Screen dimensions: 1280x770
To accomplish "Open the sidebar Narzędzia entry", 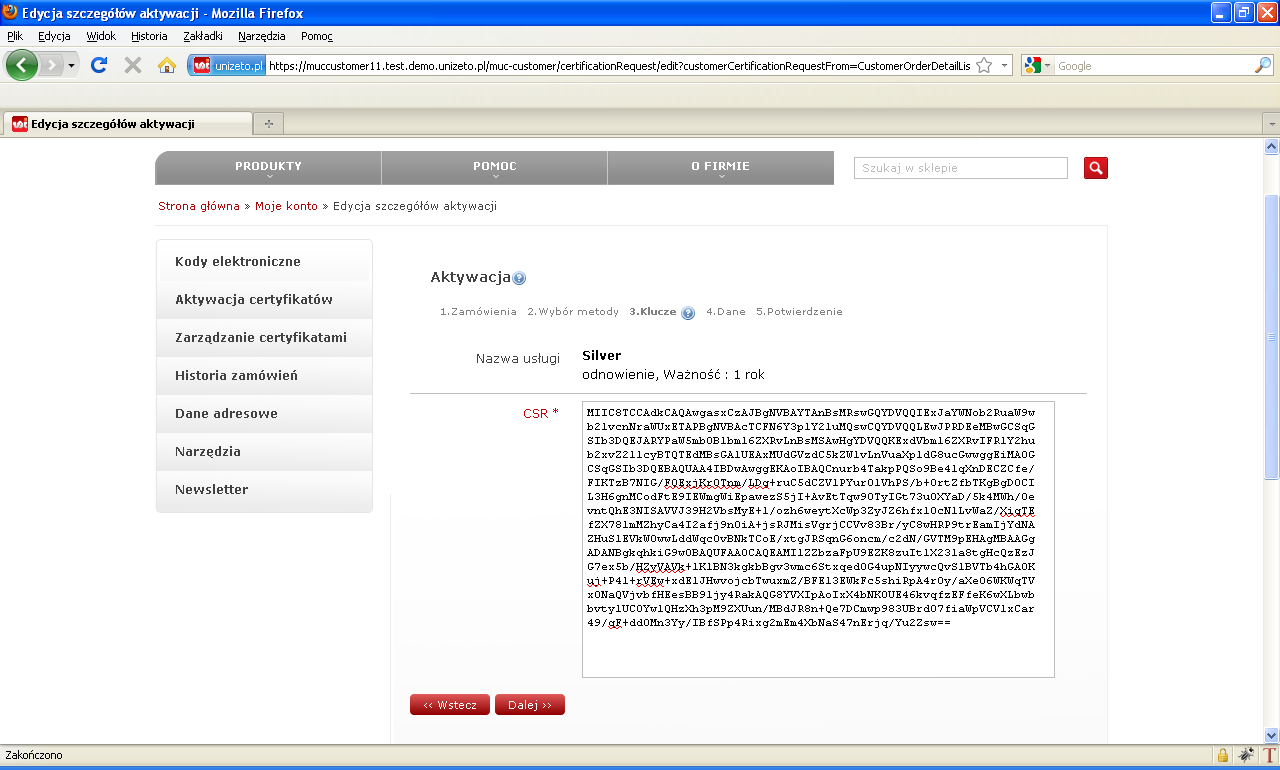I will [264, 452].
